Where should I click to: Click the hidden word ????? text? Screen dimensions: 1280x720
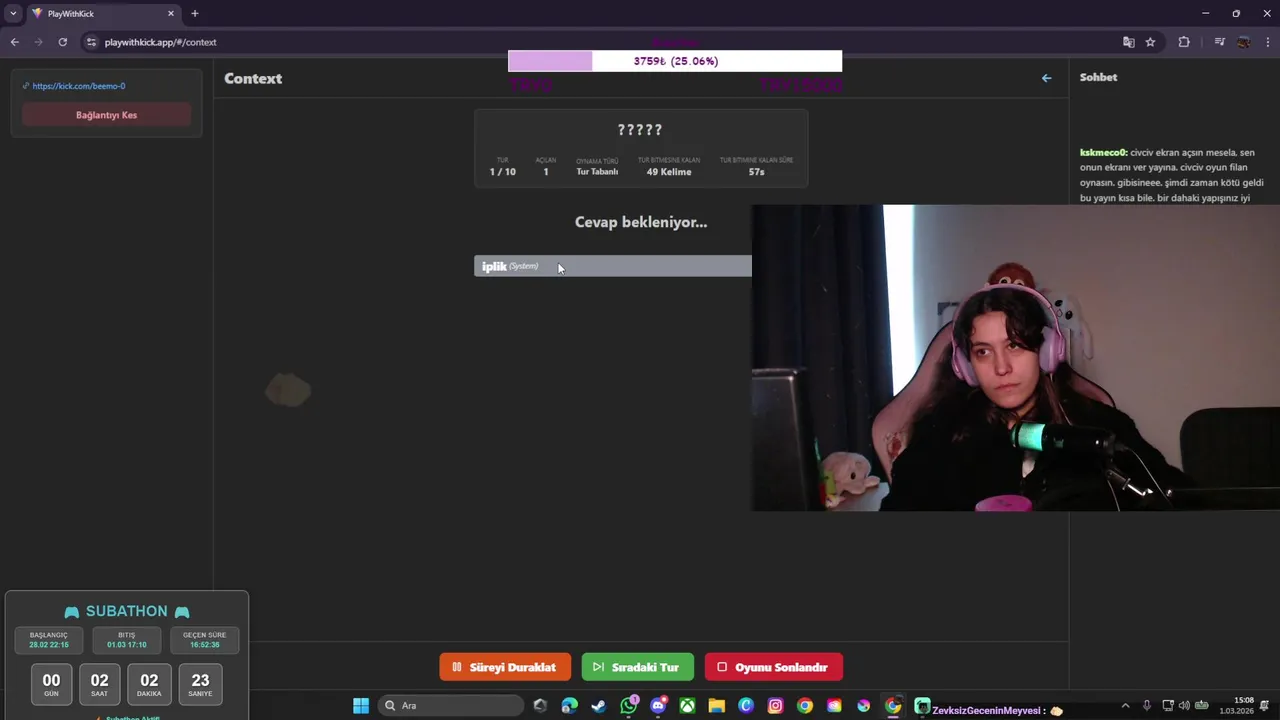(x=640, y=130)
